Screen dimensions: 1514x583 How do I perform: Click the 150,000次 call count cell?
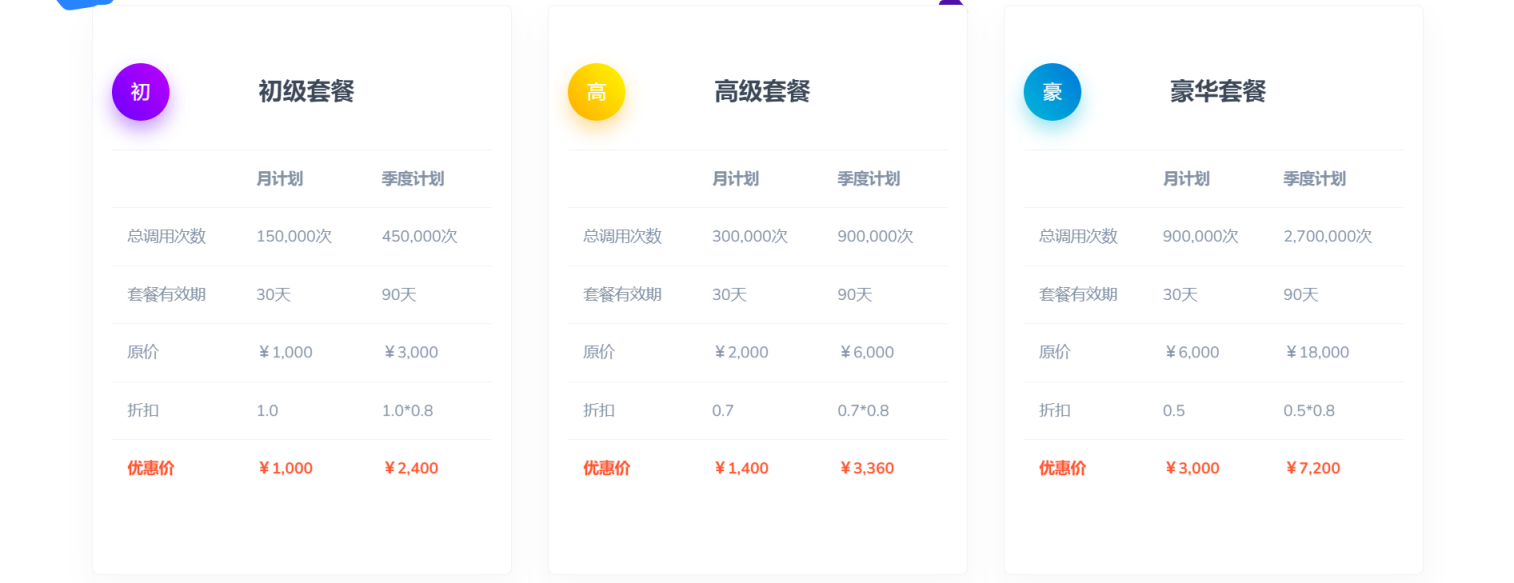click(294, 237)
